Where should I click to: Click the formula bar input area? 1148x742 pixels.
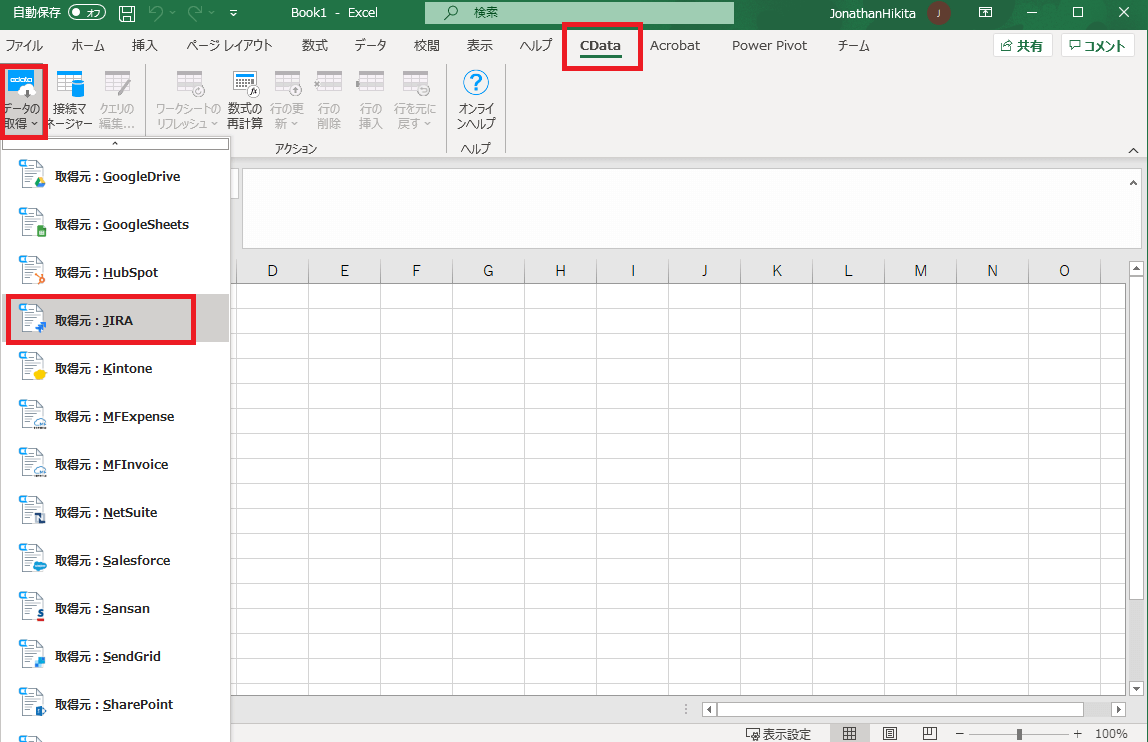point(685,209)
